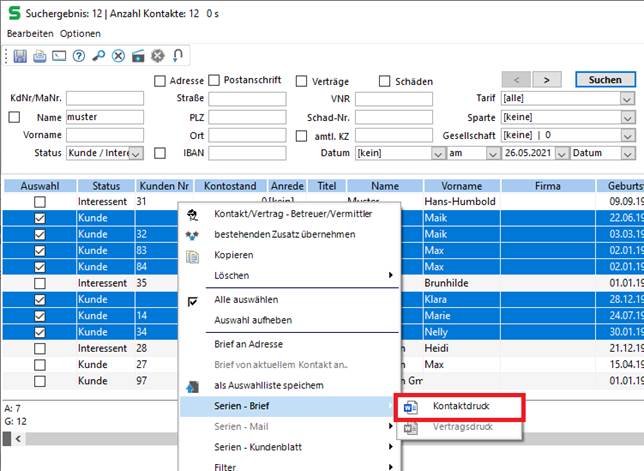
Task: Tick the Verträge checkbox
Action: tap(303, 81)
